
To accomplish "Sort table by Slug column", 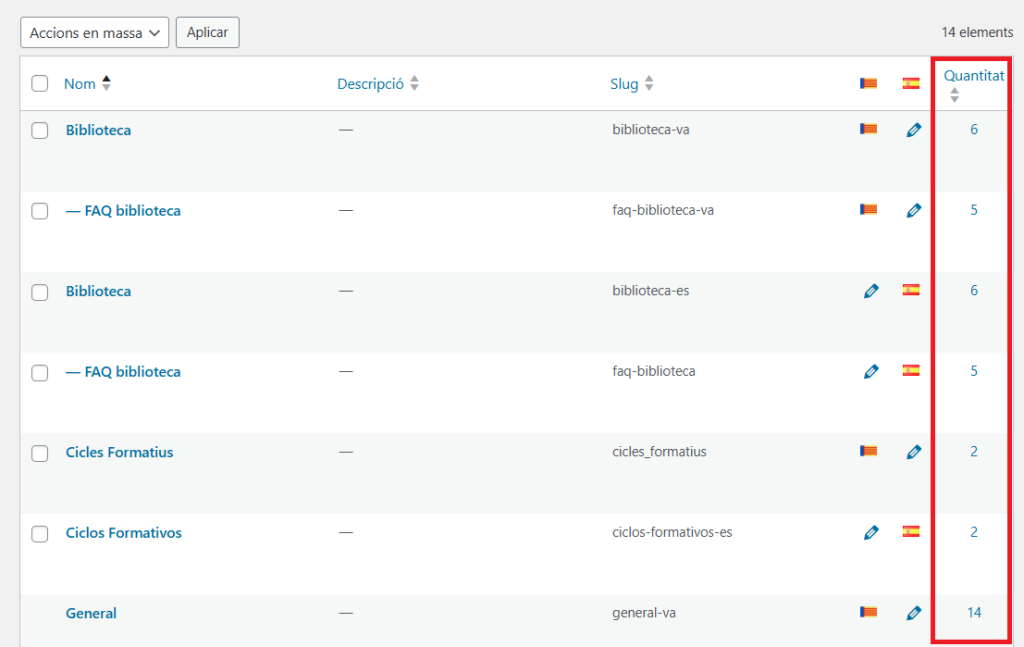I will [x=624, y=84].
